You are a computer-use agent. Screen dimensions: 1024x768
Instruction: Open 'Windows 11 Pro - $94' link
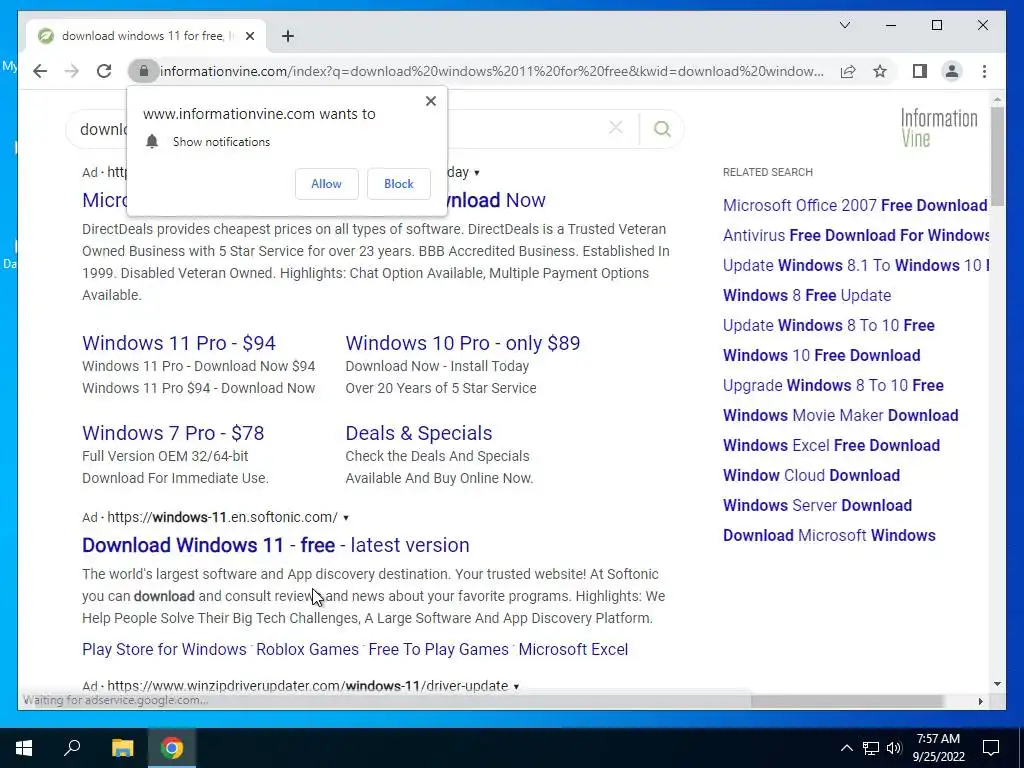click(179, 343)
